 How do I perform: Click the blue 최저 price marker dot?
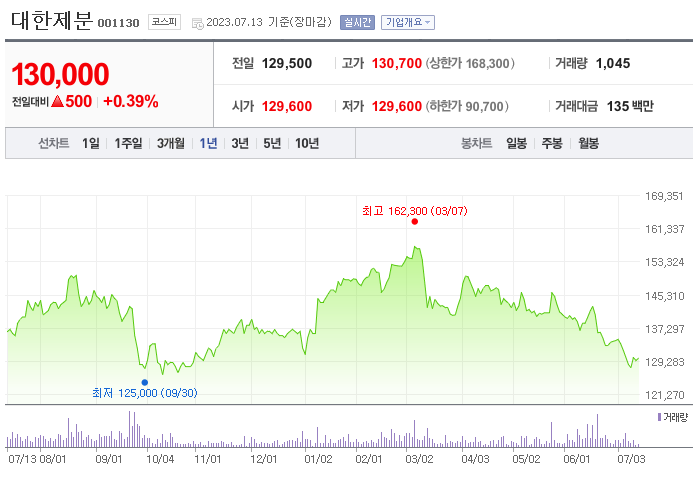tap(145, 382)
